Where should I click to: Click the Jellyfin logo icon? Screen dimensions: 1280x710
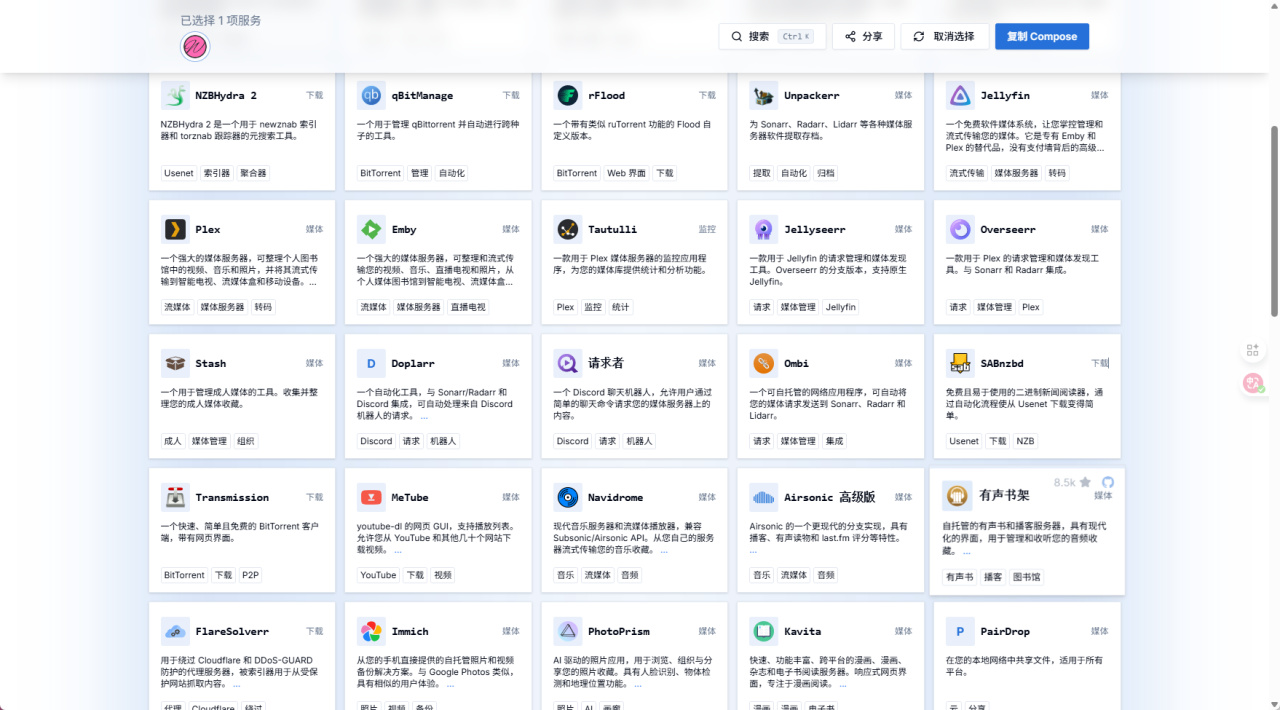(960, 95)
